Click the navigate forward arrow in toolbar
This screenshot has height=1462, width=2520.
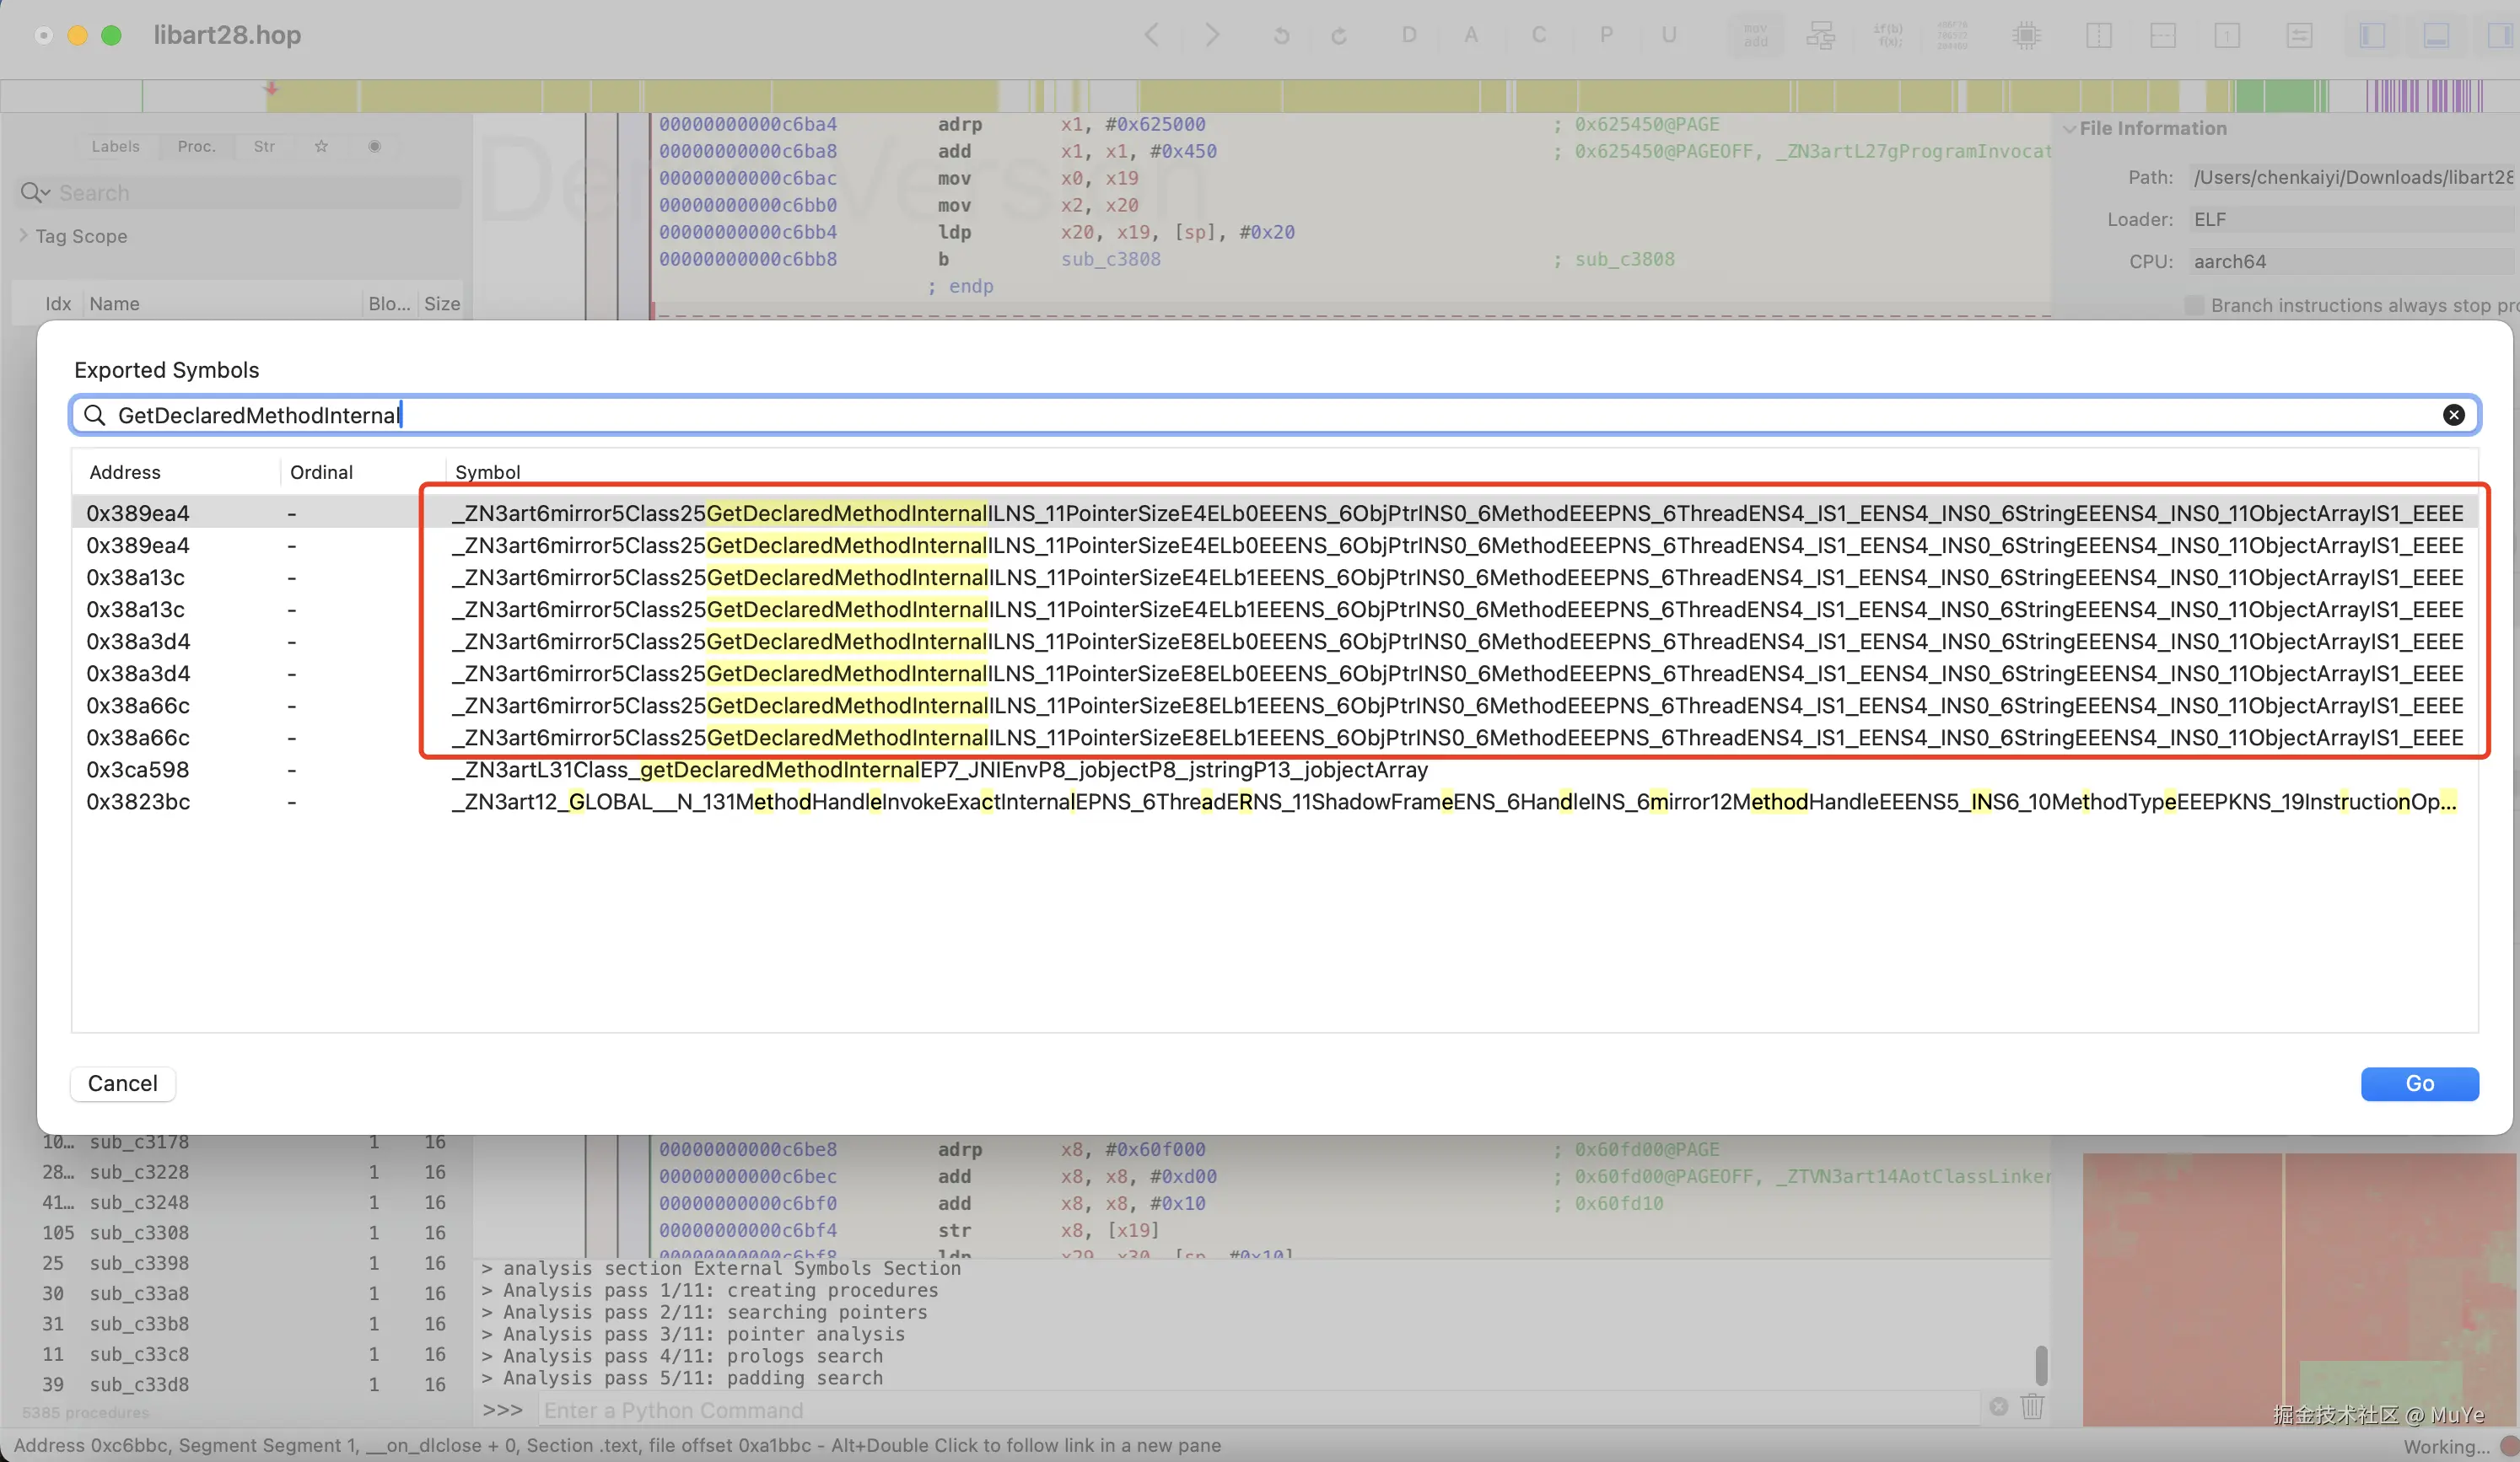[x=1212, y=36]
